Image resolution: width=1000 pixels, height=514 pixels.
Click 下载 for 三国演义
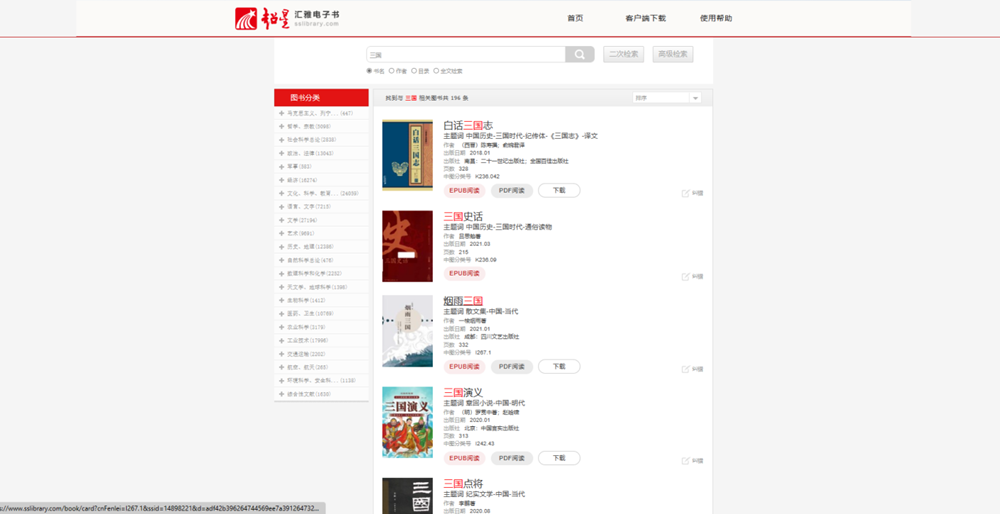pos(559,458)
